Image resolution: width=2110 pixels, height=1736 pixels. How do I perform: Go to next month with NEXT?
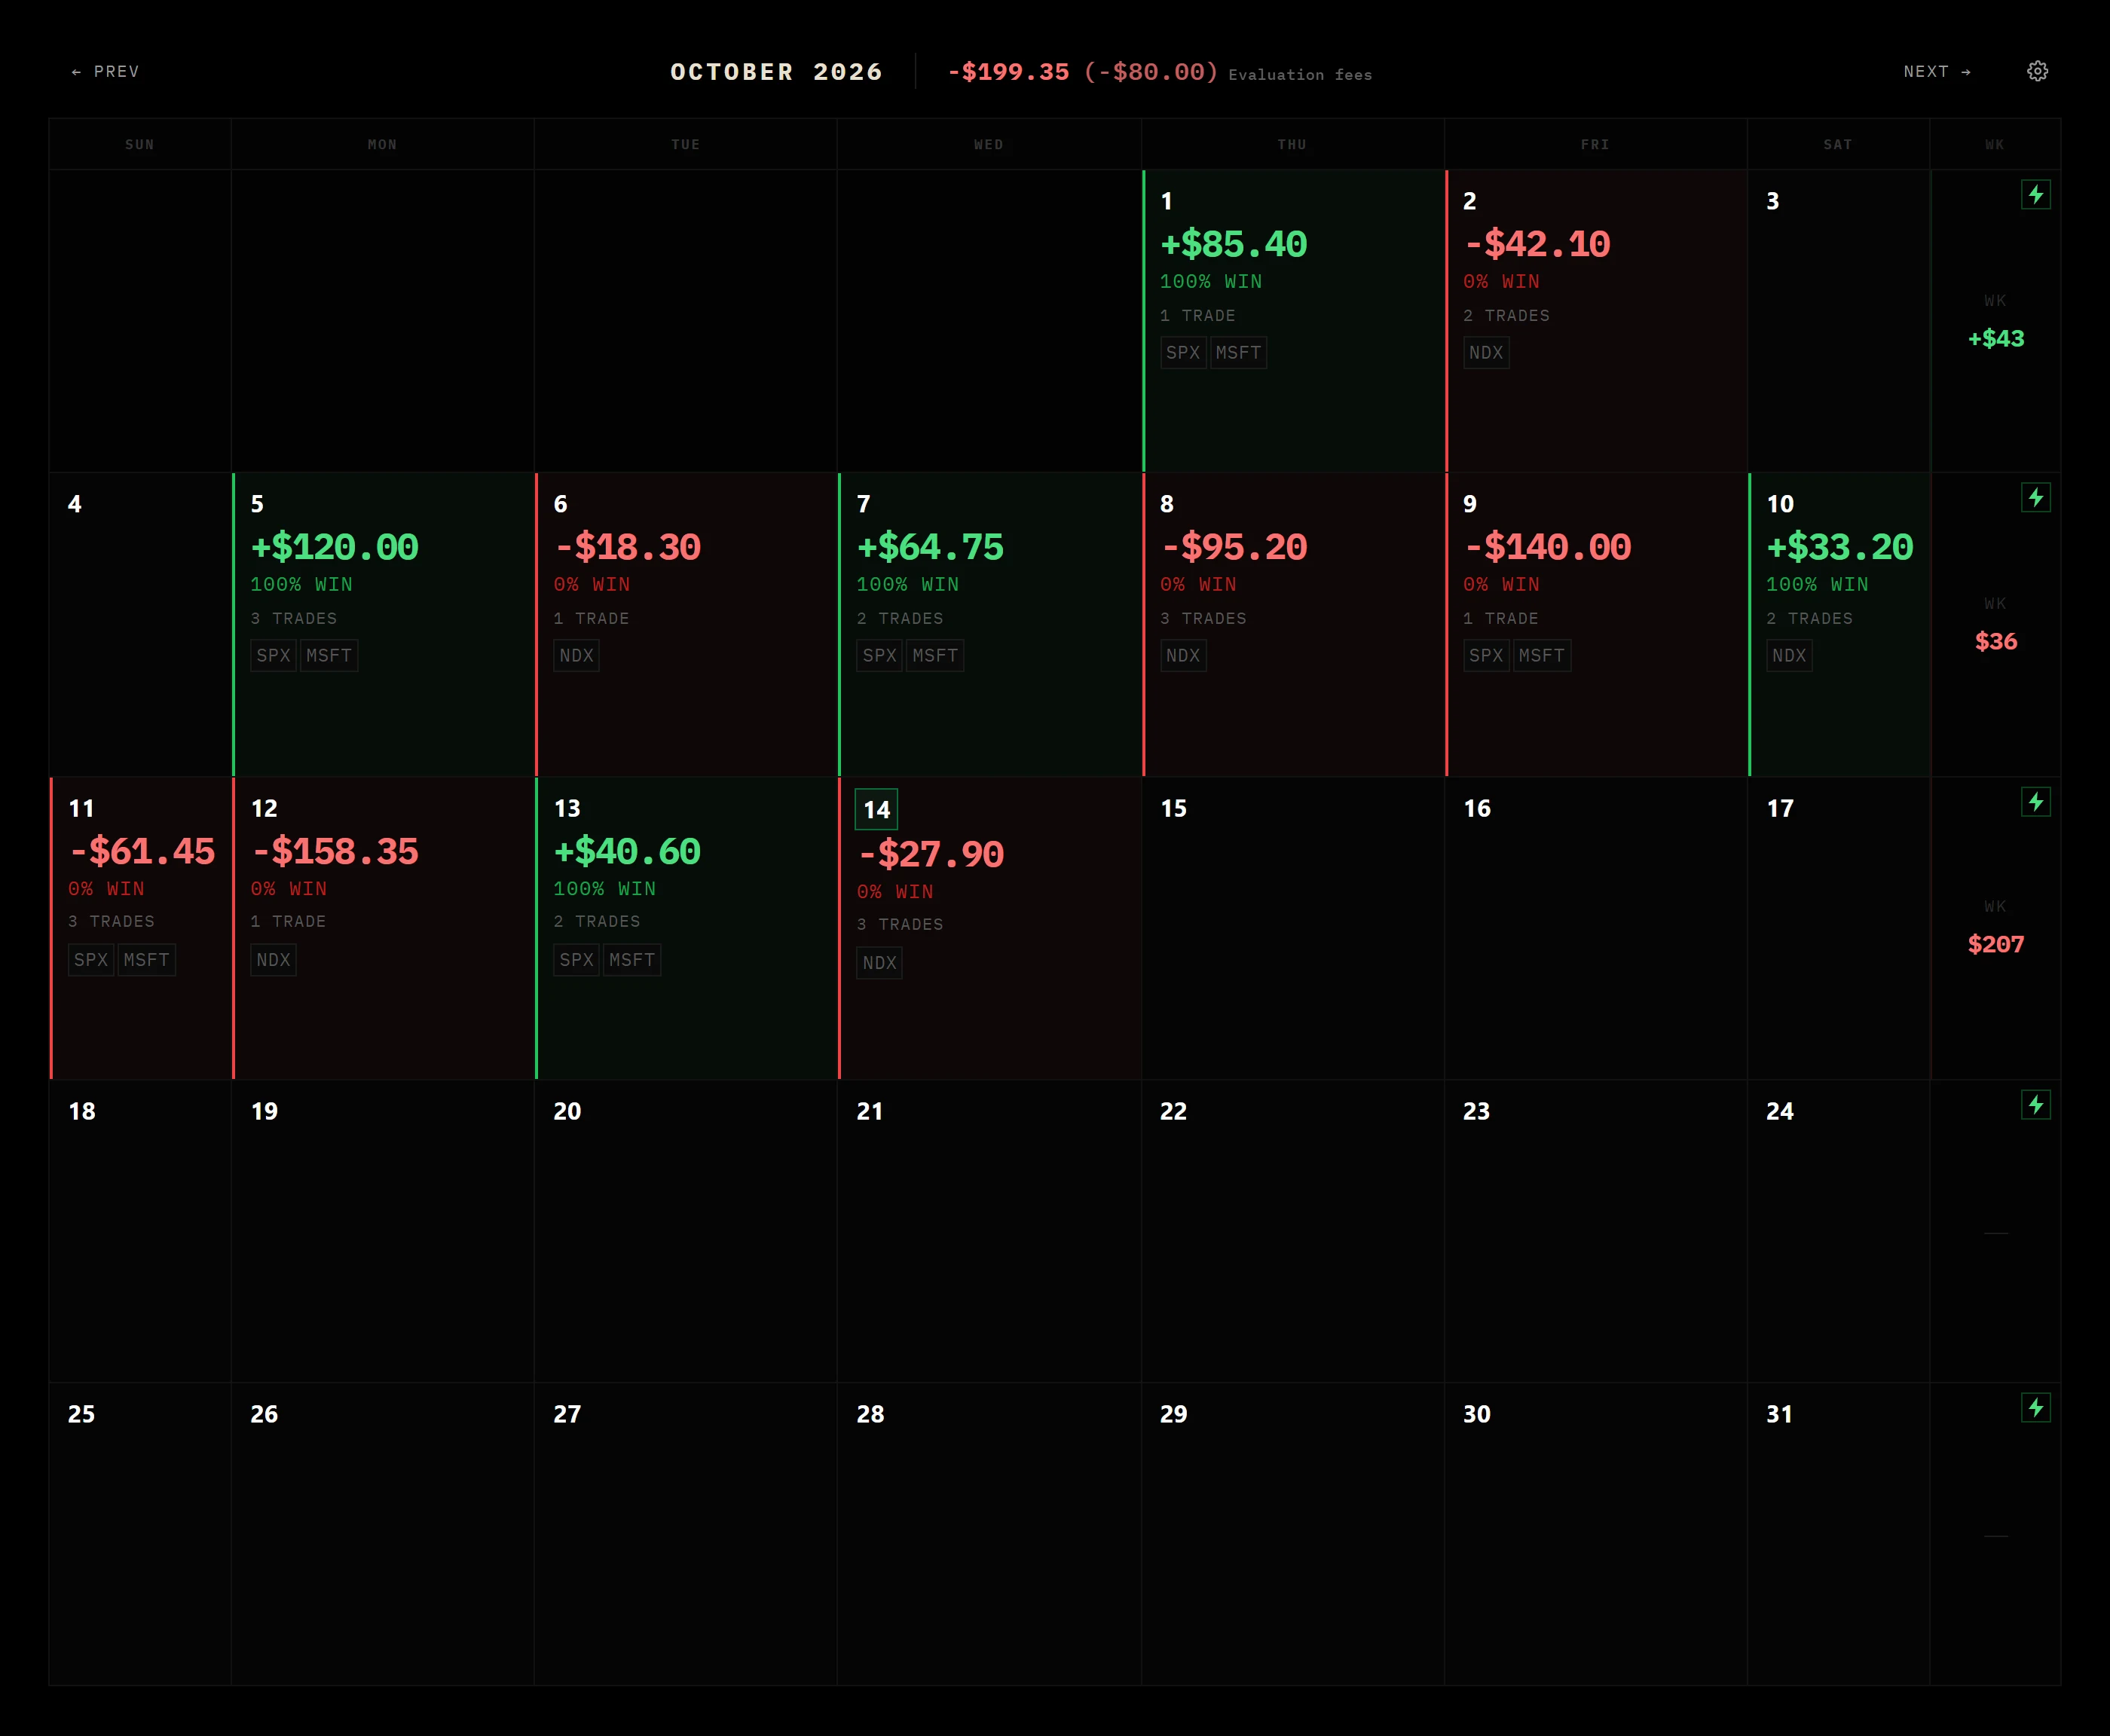pos(1937,71)
